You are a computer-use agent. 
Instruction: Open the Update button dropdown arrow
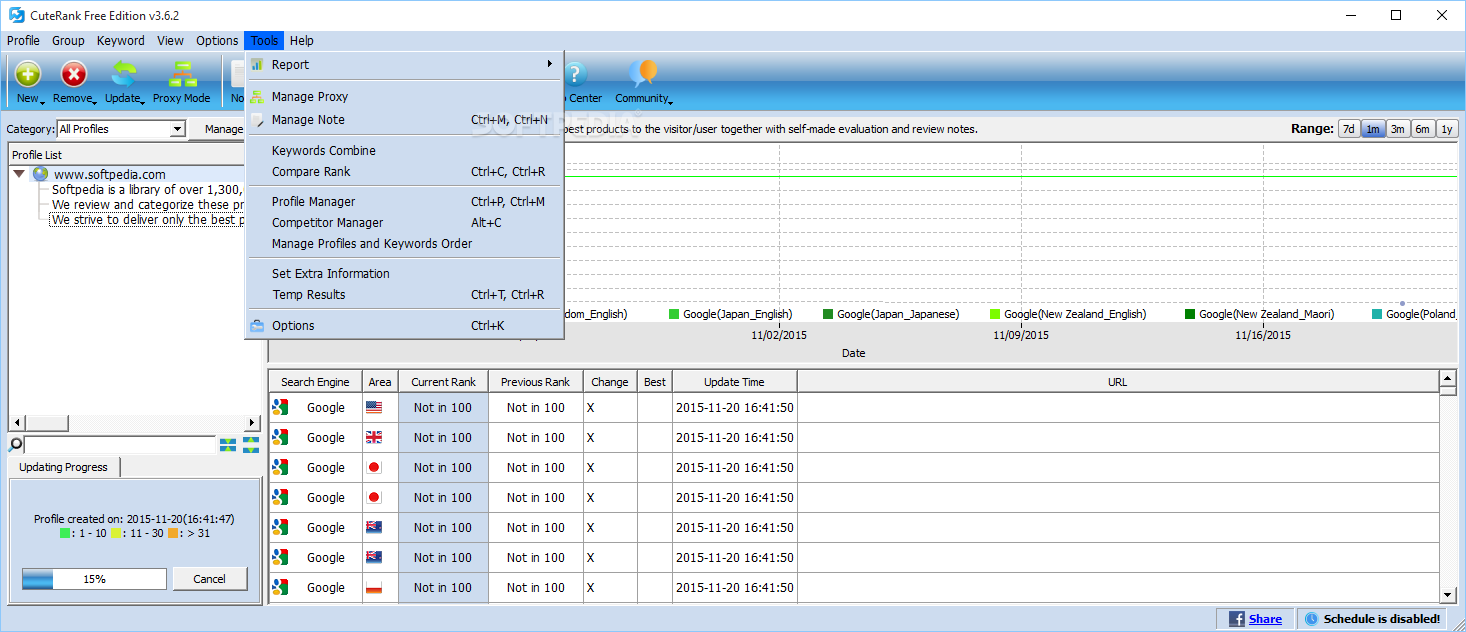[143, 101]
